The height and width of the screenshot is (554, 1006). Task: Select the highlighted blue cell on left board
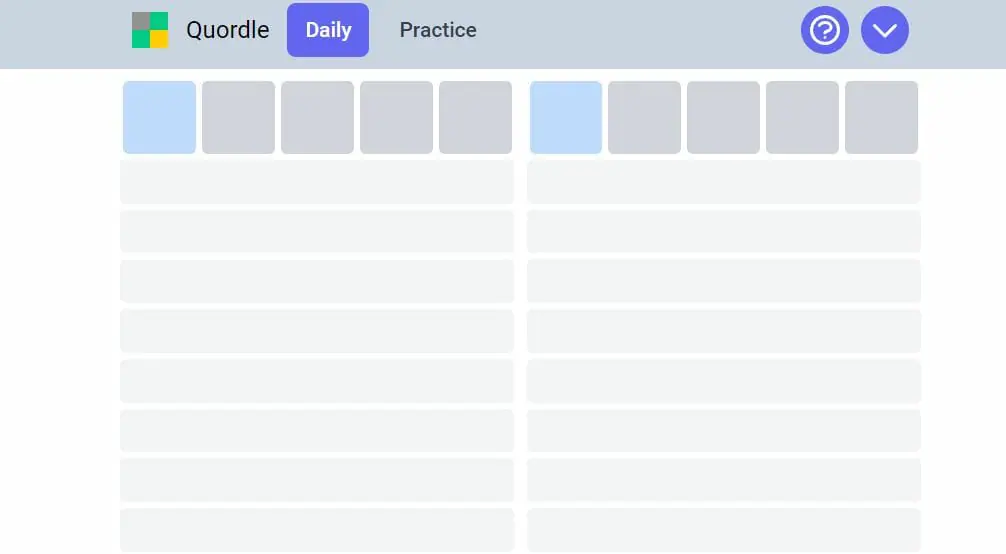click(x=159, y=118)
